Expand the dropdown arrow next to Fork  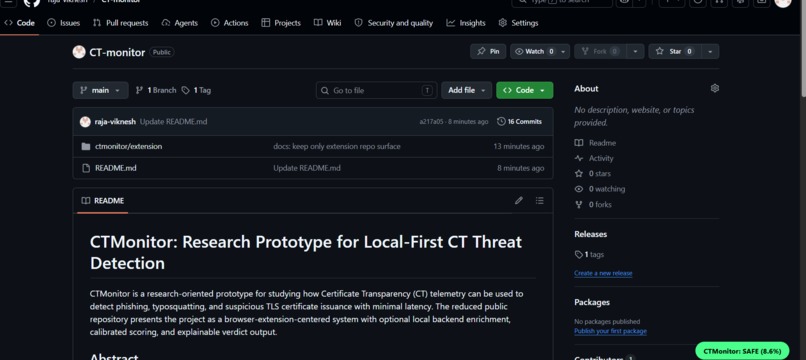click(635, 51)
